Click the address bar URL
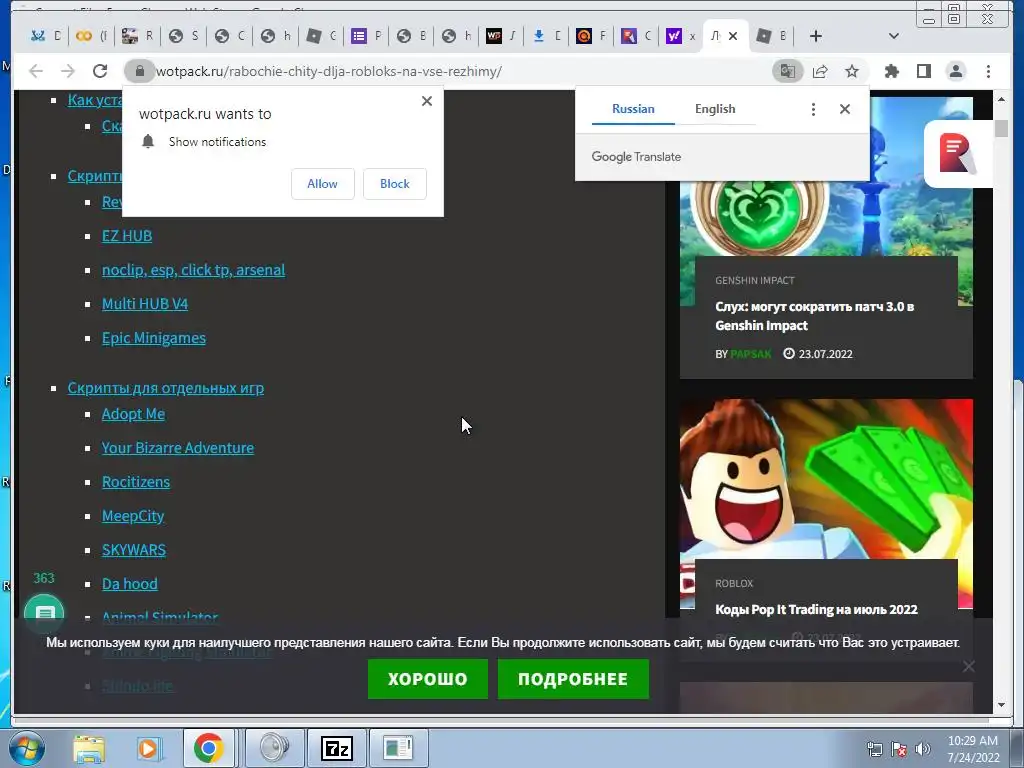 (328, 71)
